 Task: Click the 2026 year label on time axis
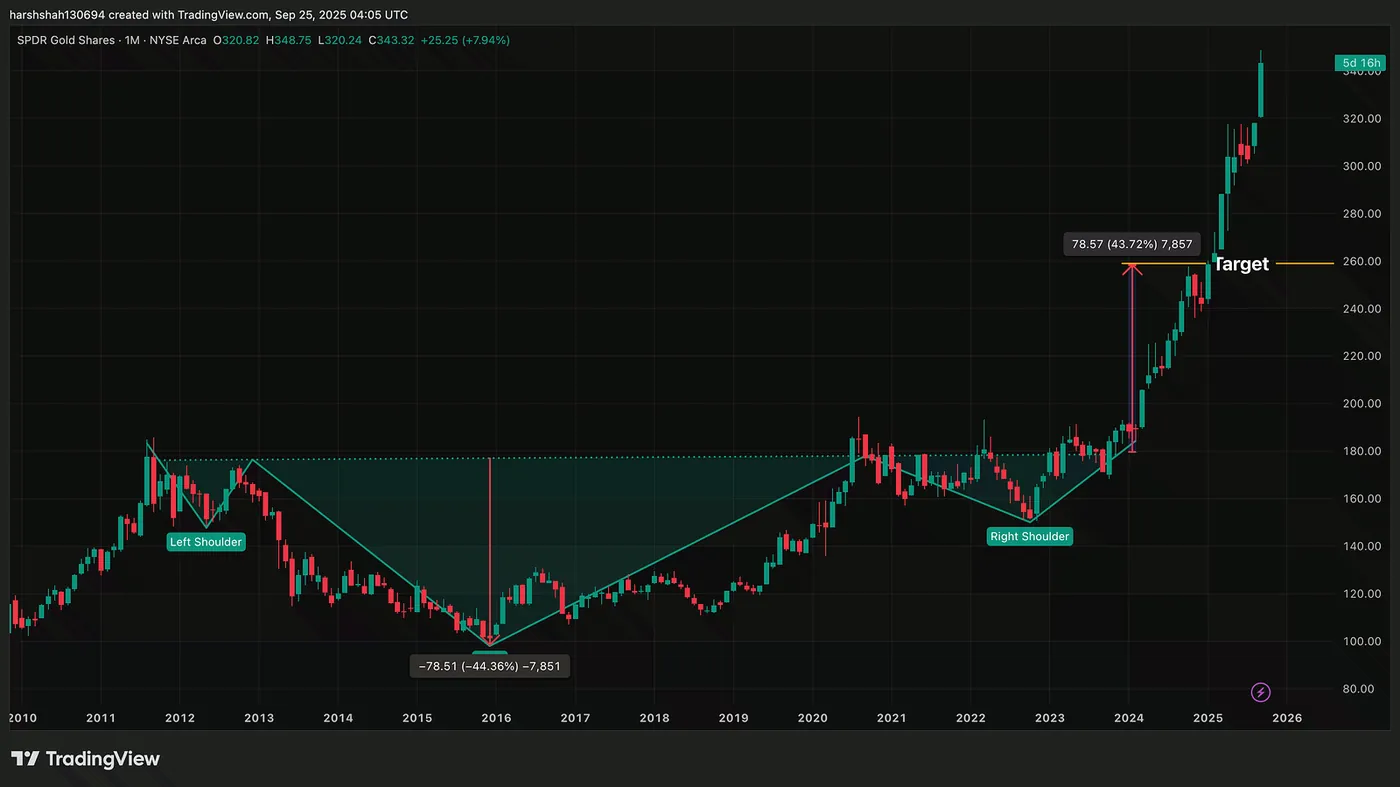(x=1287, y=718)
